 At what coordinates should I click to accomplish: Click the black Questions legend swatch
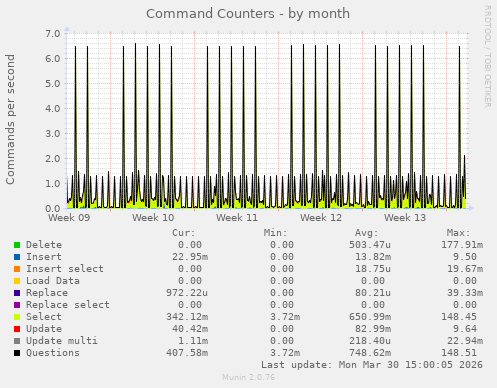(x=17, y=353)
